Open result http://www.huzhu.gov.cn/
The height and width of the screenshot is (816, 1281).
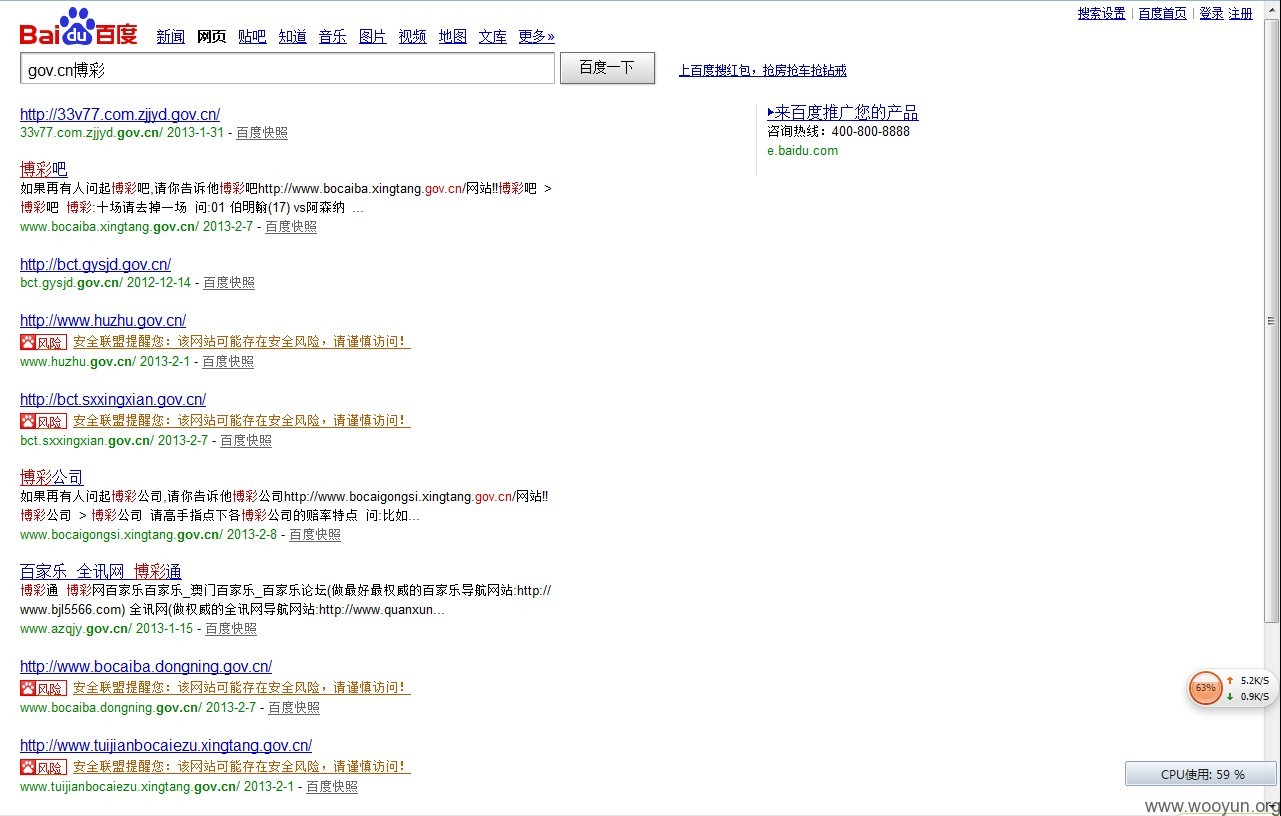pyautogui.click(x=103, y=321)
